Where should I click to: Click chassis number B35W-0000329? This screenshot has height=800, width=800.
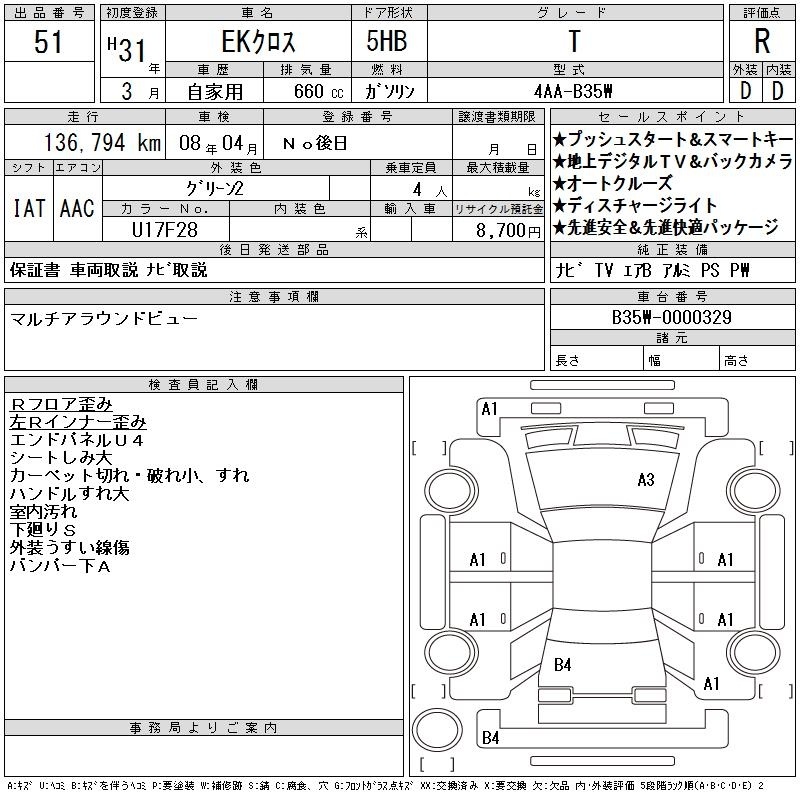[672, 318]
